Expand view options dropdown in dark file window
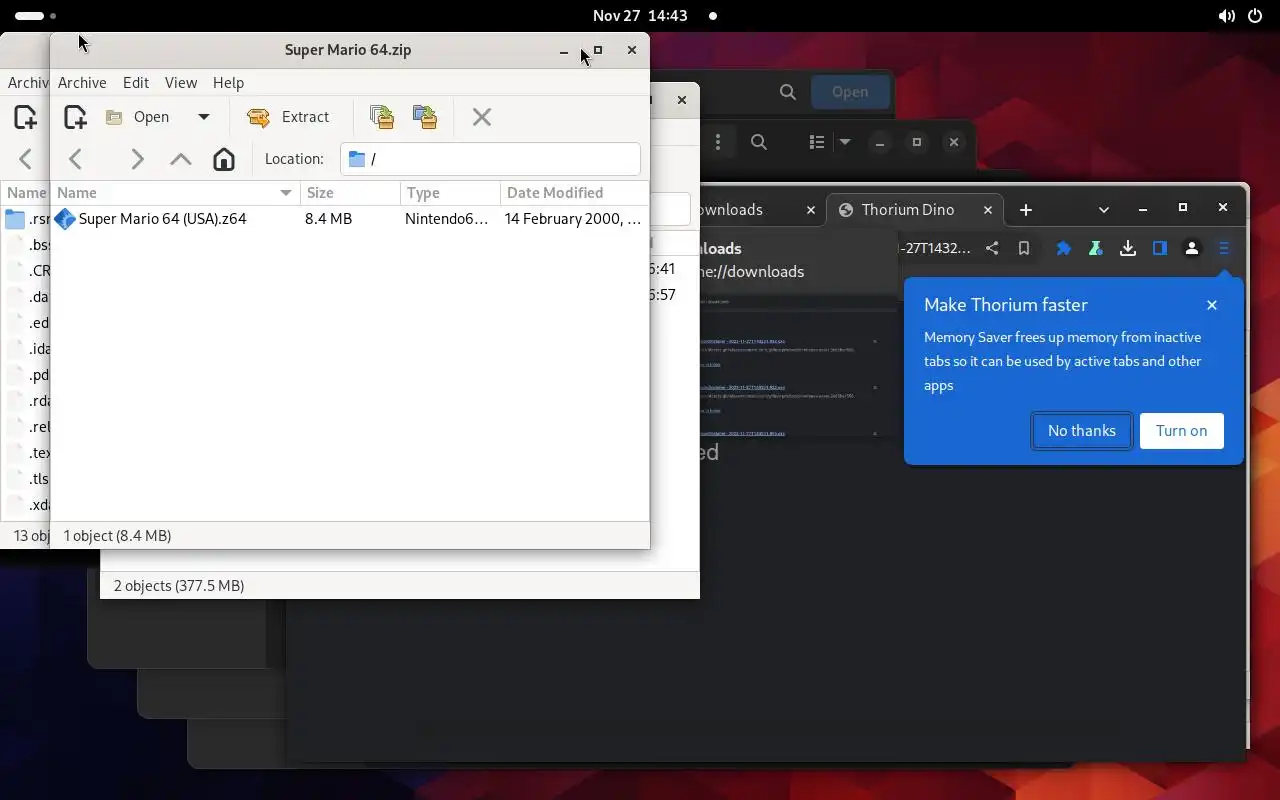1280x800 pixels. (x=845, y=142)
